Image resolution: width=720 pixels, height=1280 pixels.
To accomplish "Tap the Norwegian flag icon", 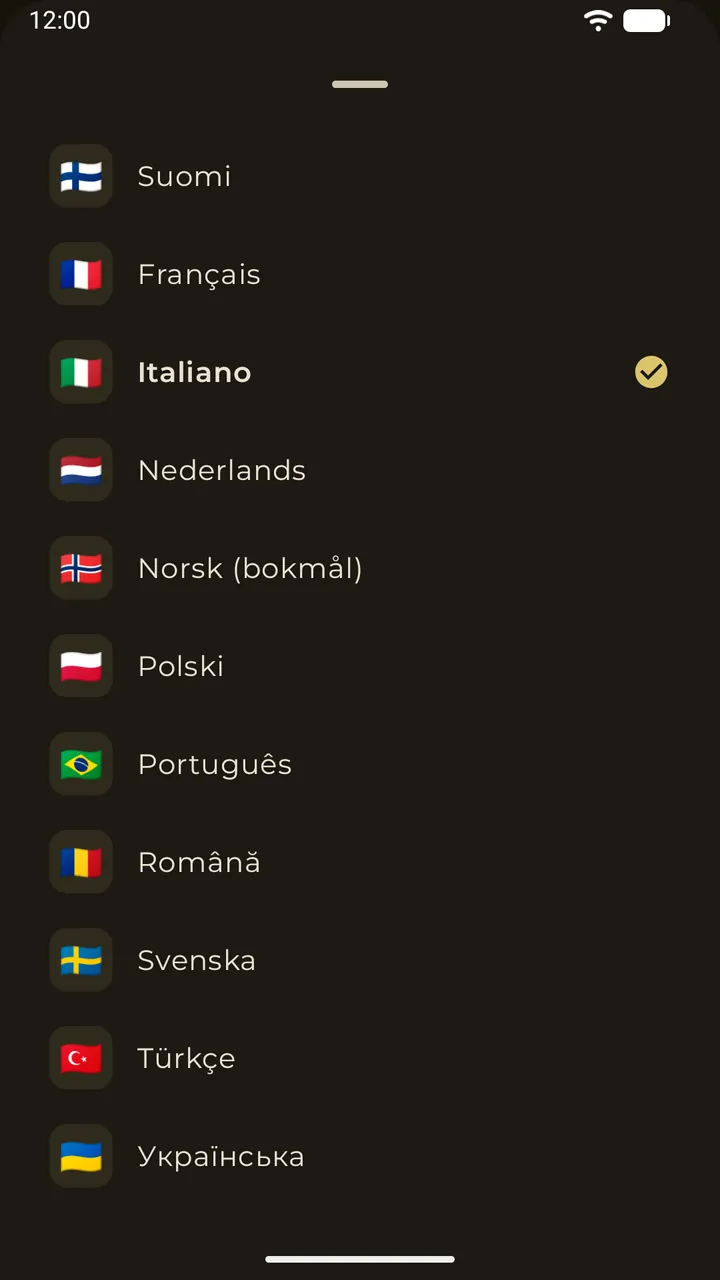I will click(x=81, y=568).
